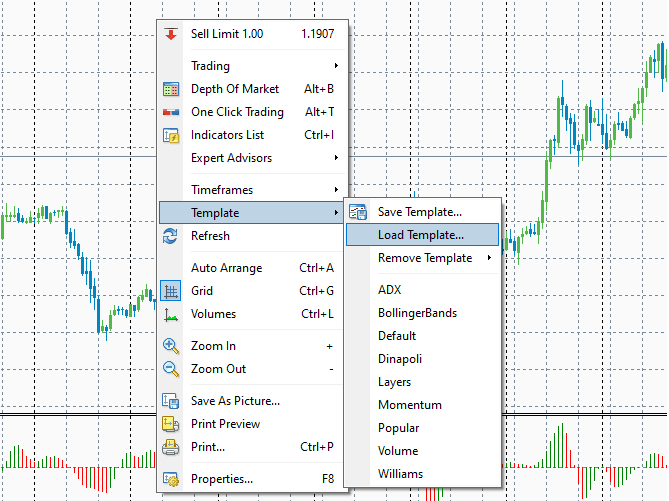Select Save Template... entry
This screenshot has width=669, height=501.
[x=422, y=212]
